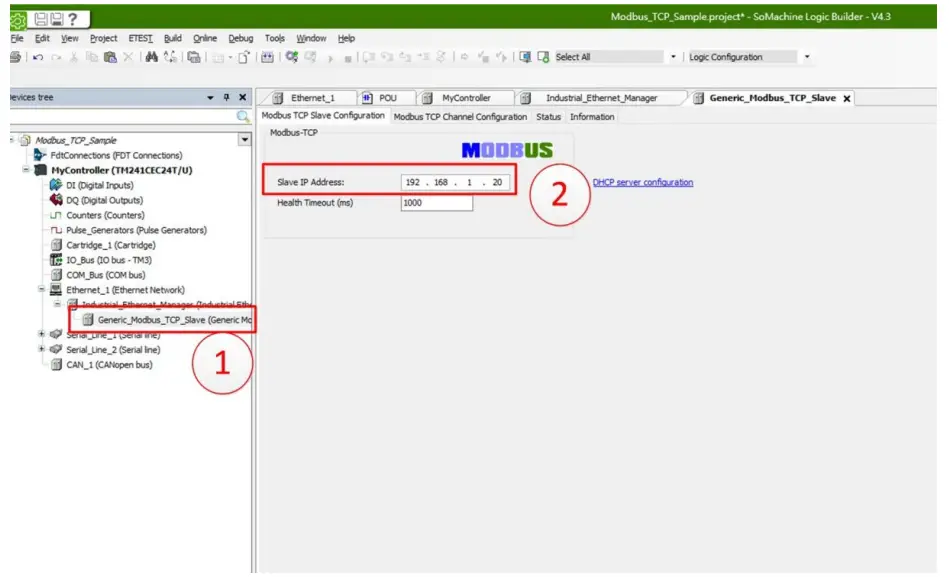
Task: Click the Health Timeout input field
Action: [436, 203]
